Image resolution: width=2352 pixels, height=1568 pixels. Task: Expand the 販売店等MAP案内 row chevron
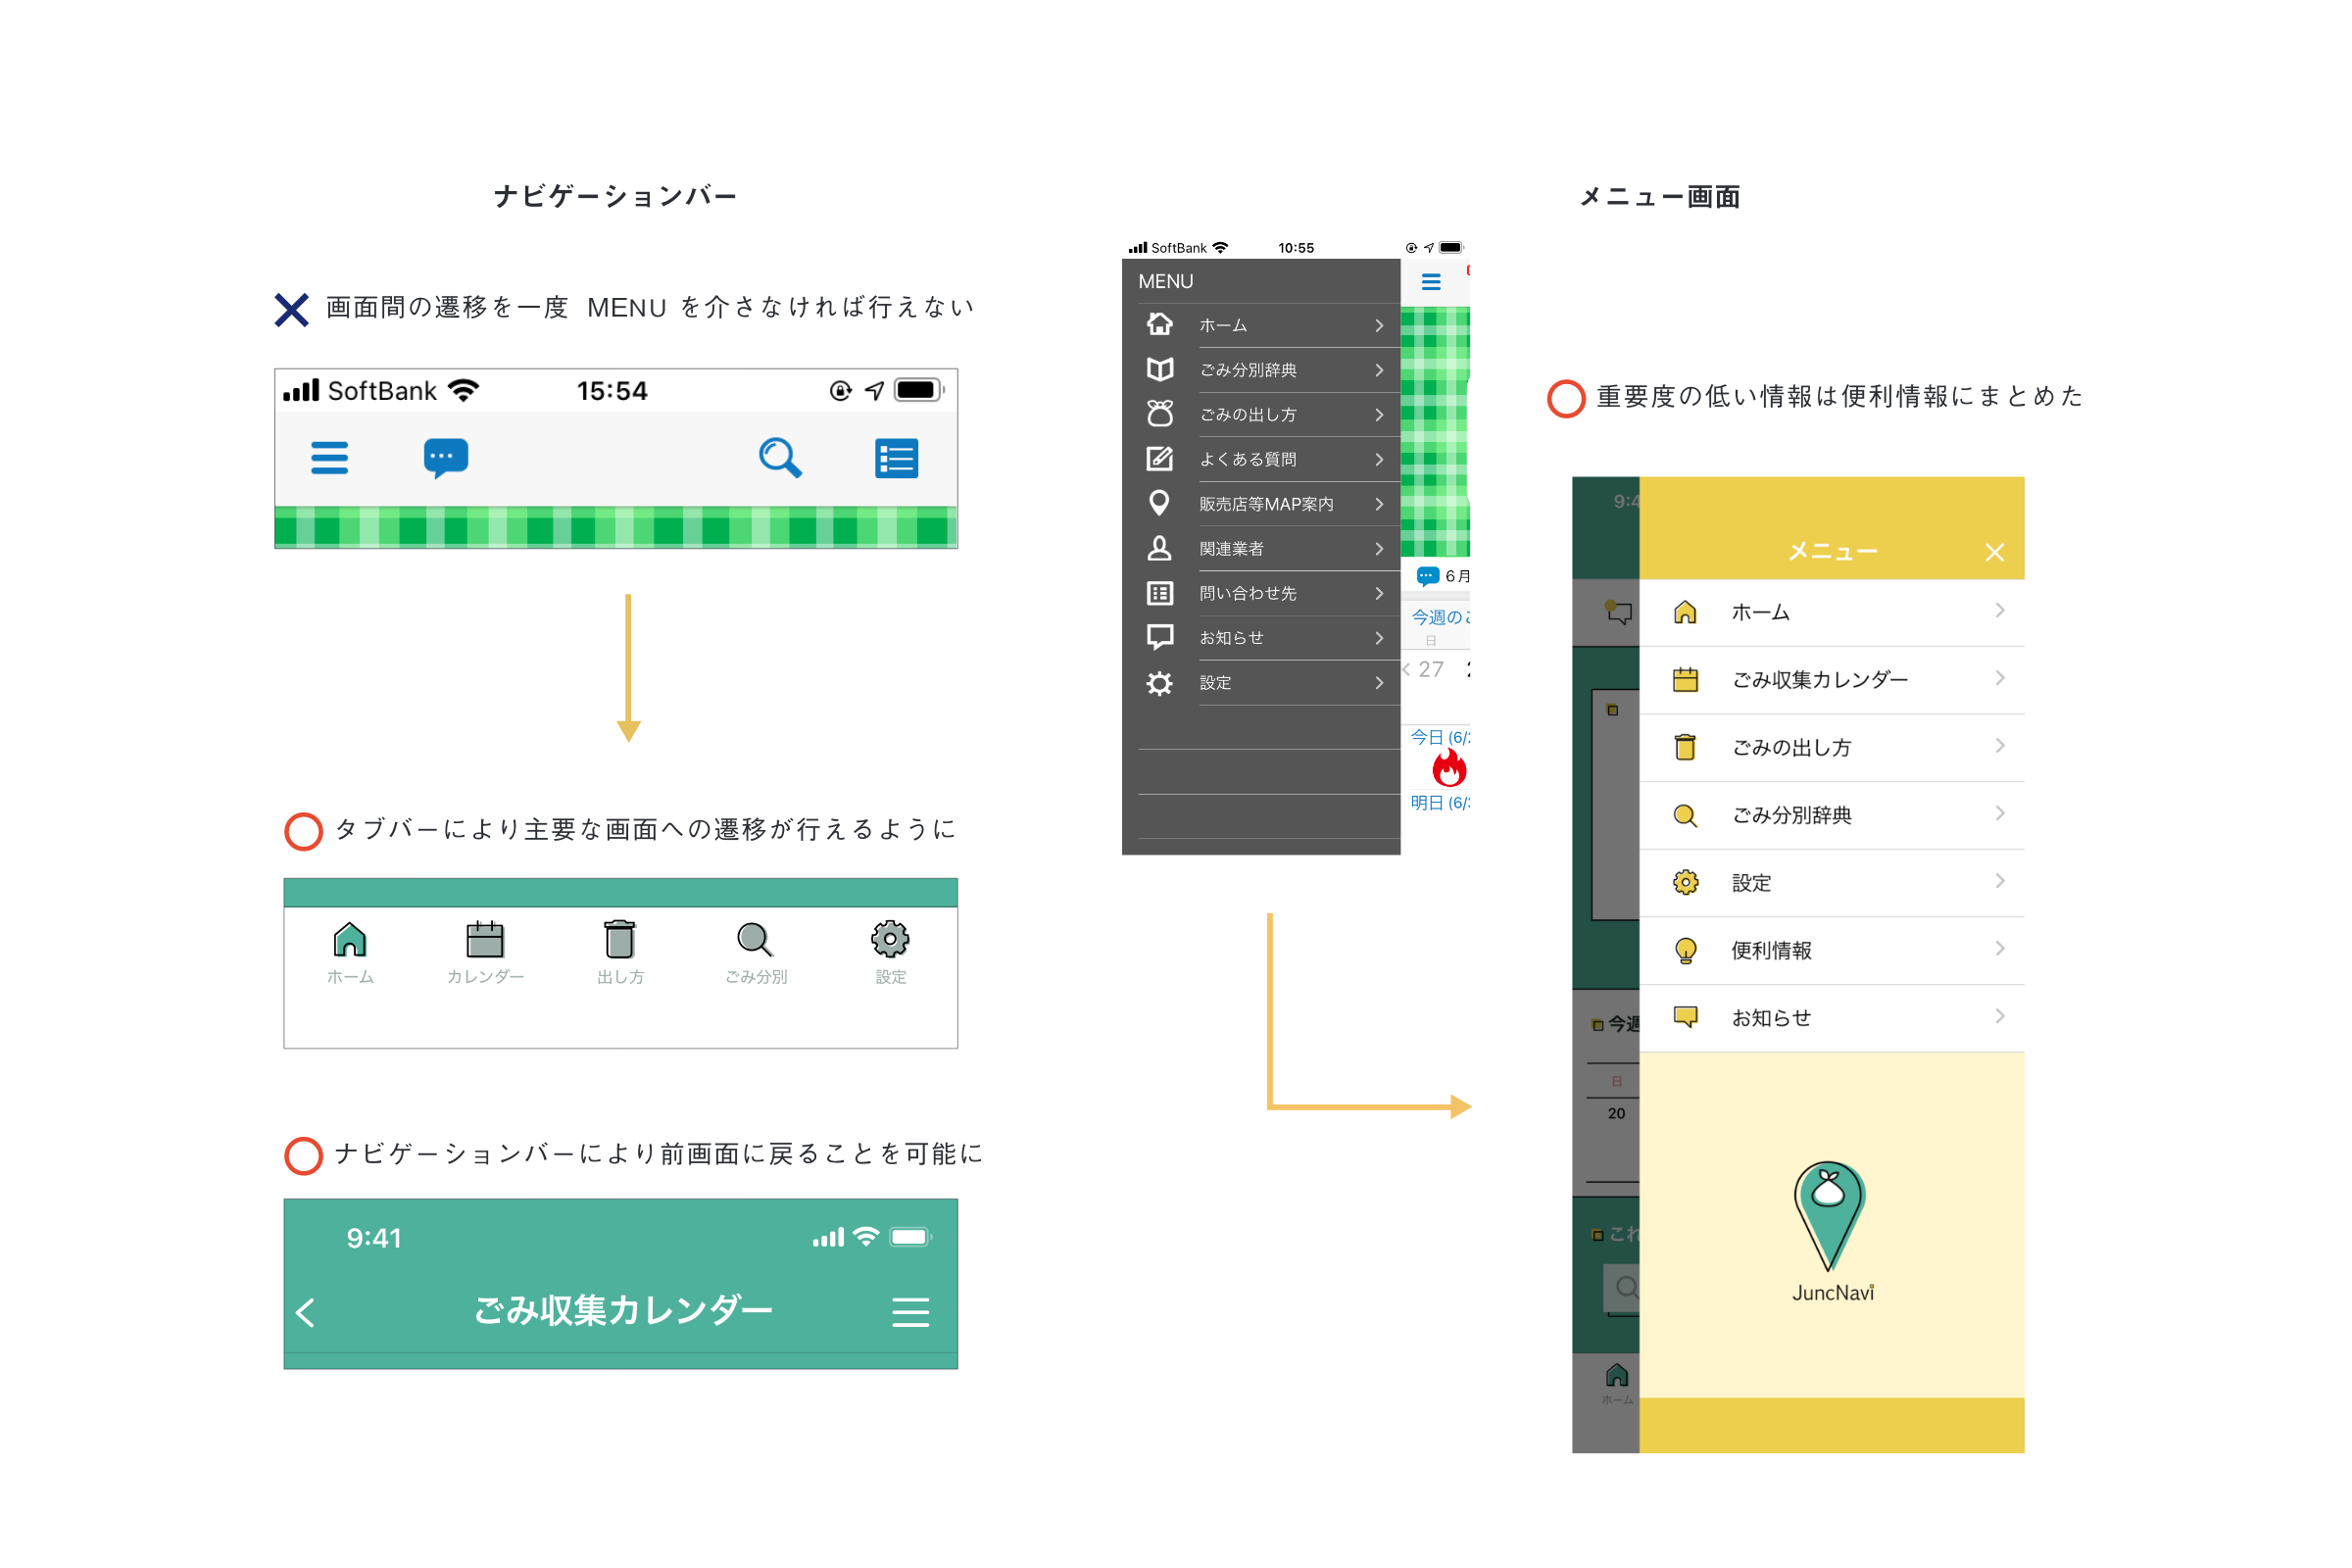pyautogui.click(x=1379, y=504)
